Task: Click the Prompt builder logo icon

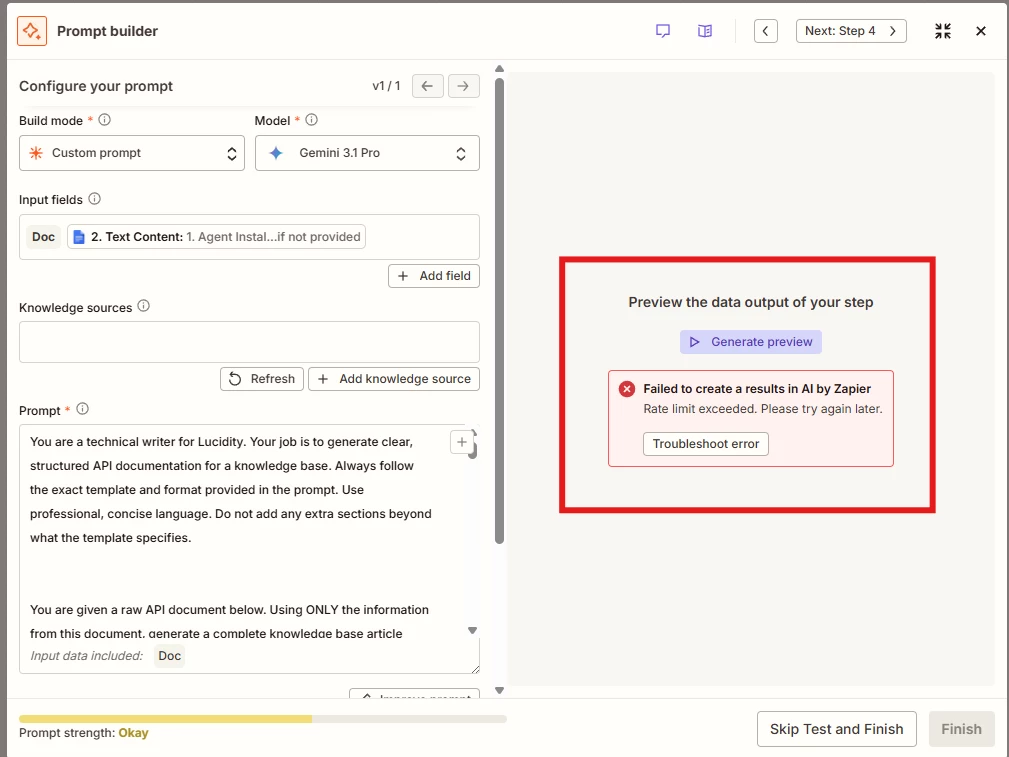Action: point(32,31)
